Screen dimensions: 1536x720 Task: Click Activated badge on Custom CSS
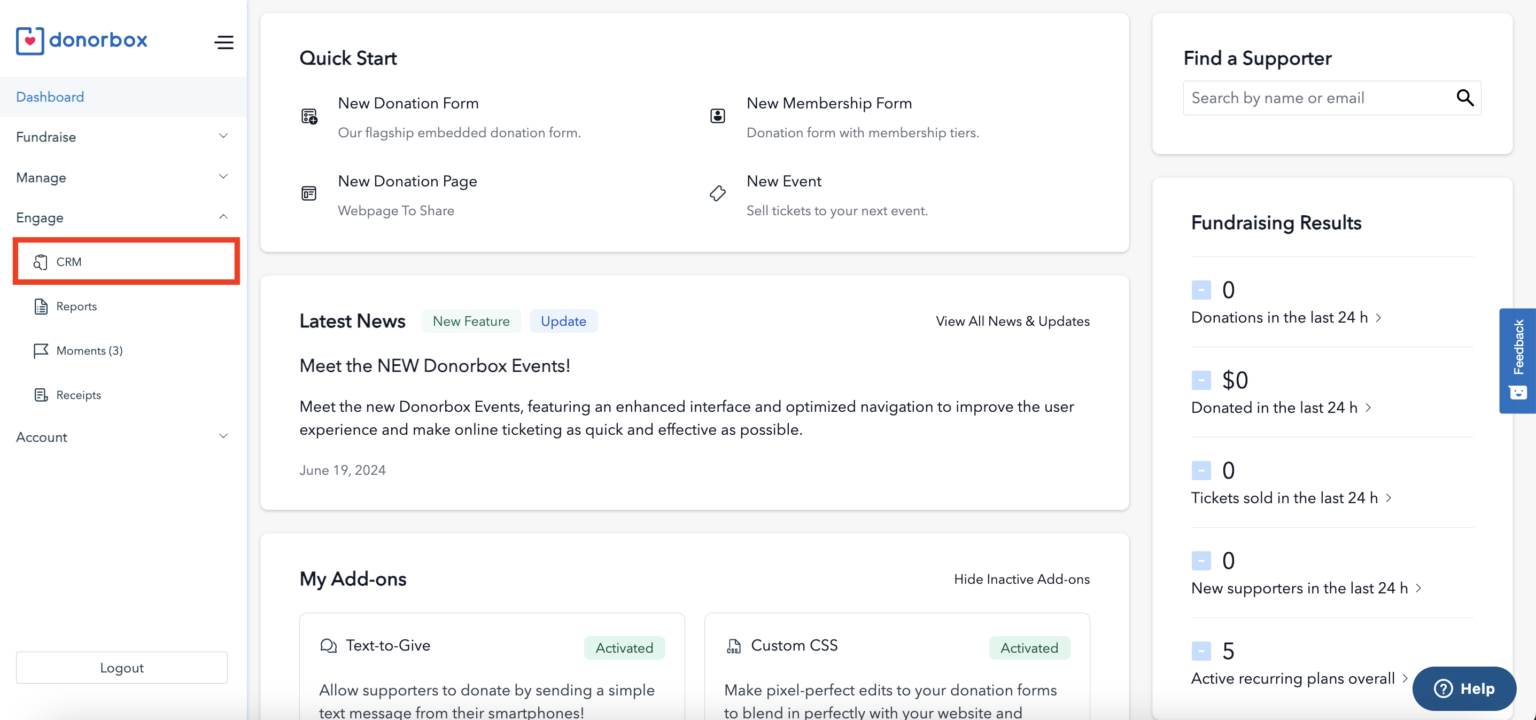coord(1029,648)
